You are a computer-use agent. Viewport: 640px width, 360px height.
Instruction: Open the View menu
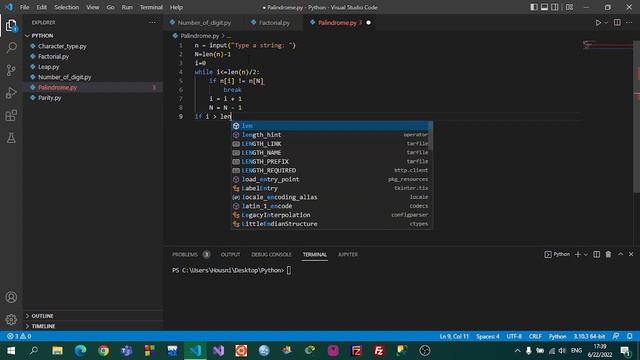93,7
